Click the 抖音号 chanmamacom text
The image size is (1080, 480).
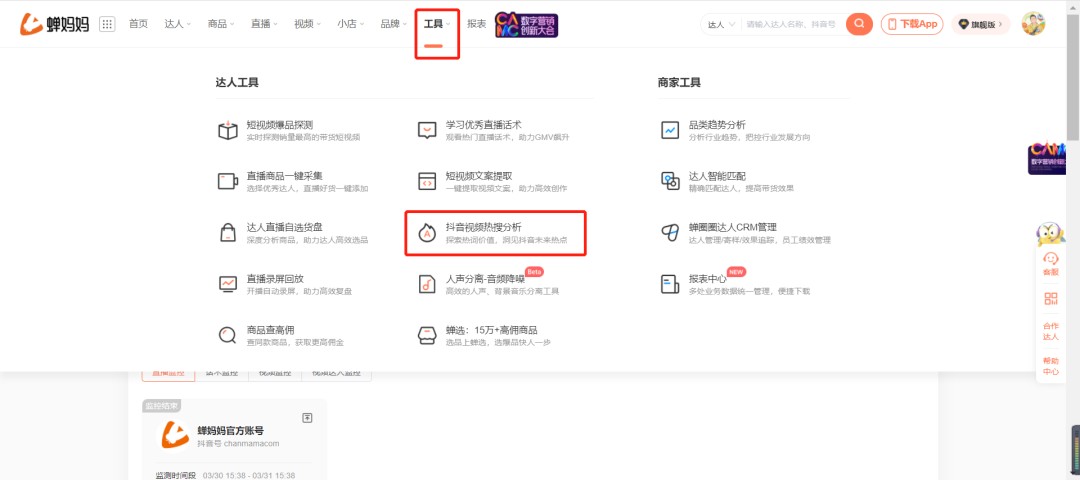coord(238,444)
